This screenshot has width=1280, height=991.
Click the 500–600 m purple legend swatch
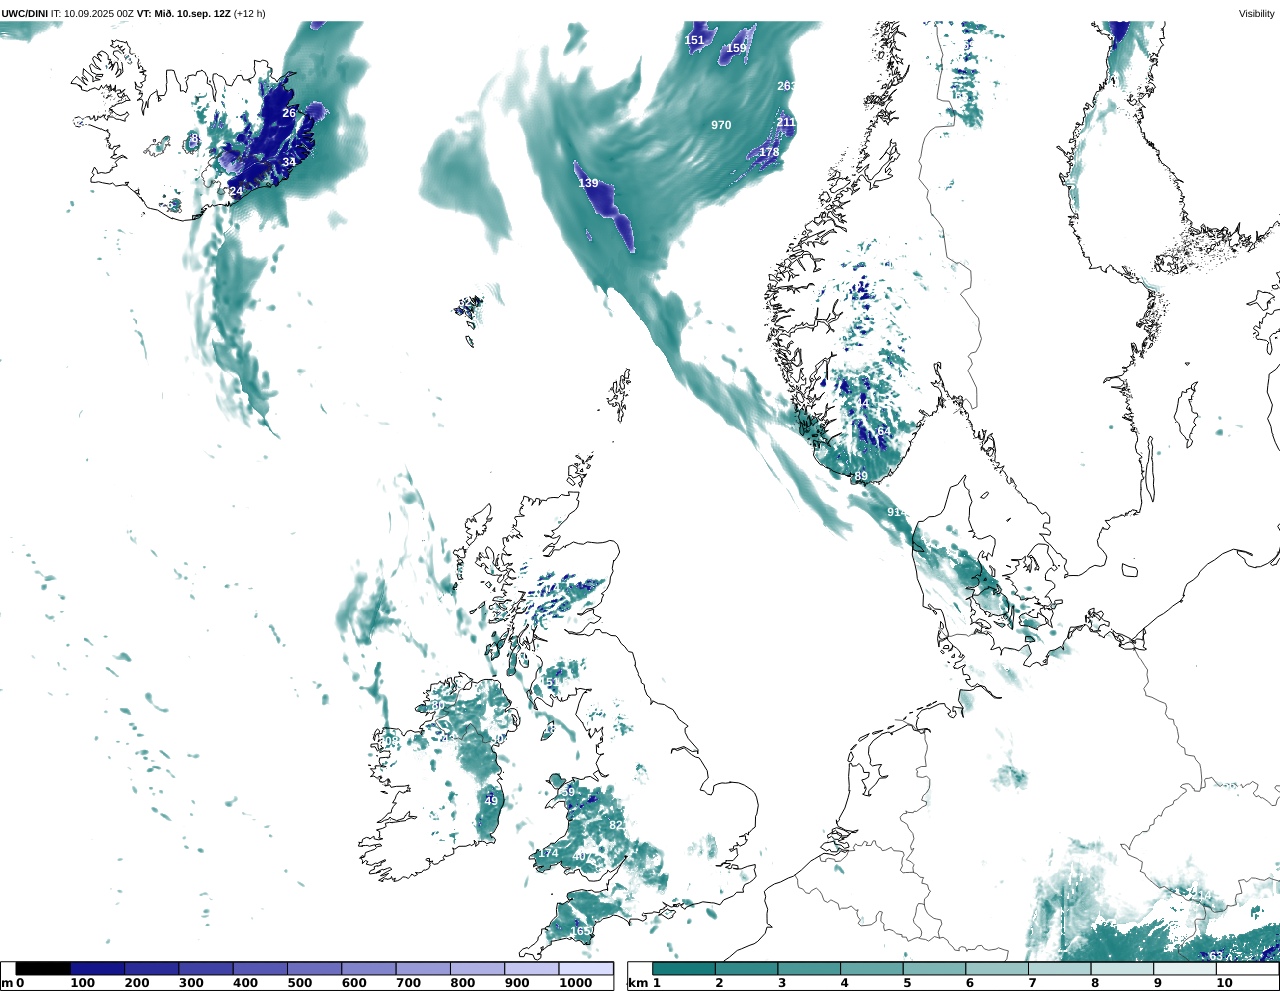(x=314, y=968)
